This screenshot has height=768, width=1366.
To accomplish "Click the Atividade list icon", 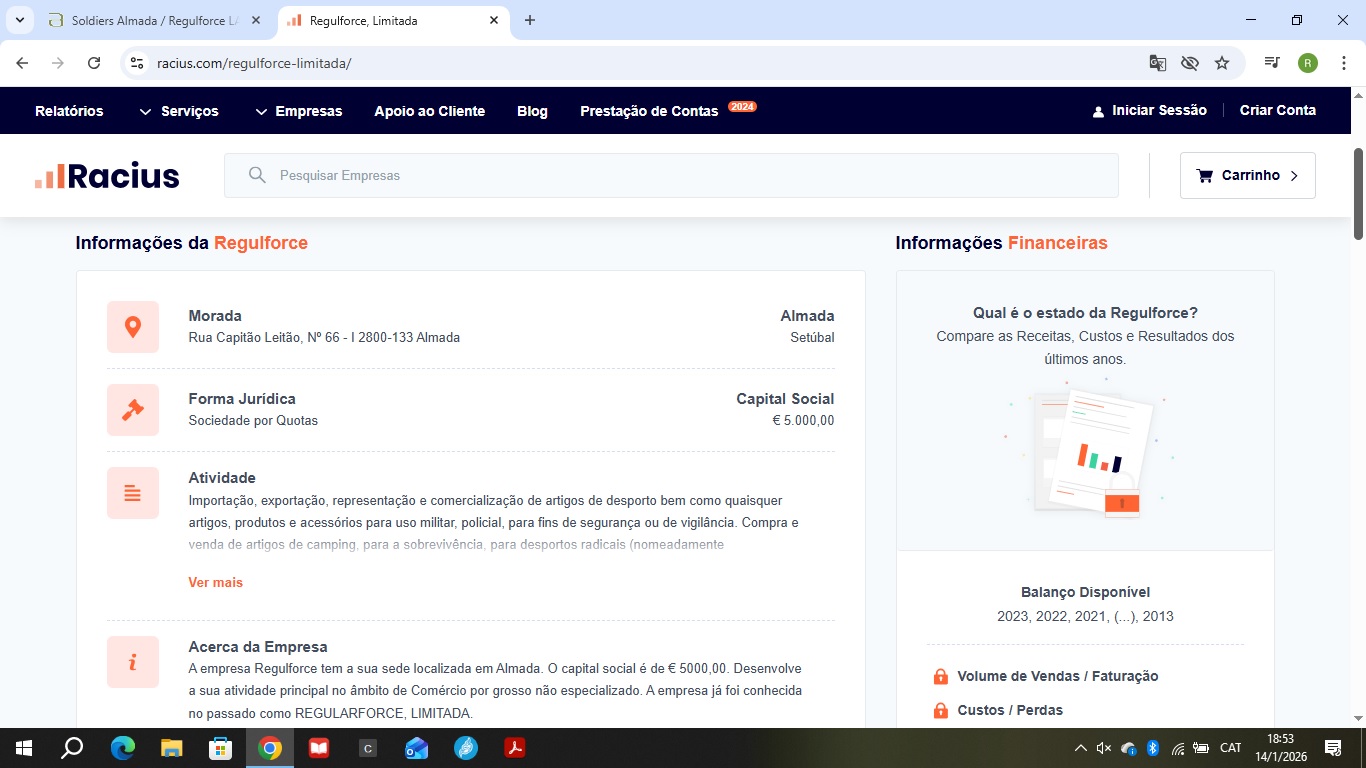I will point(133,493).
